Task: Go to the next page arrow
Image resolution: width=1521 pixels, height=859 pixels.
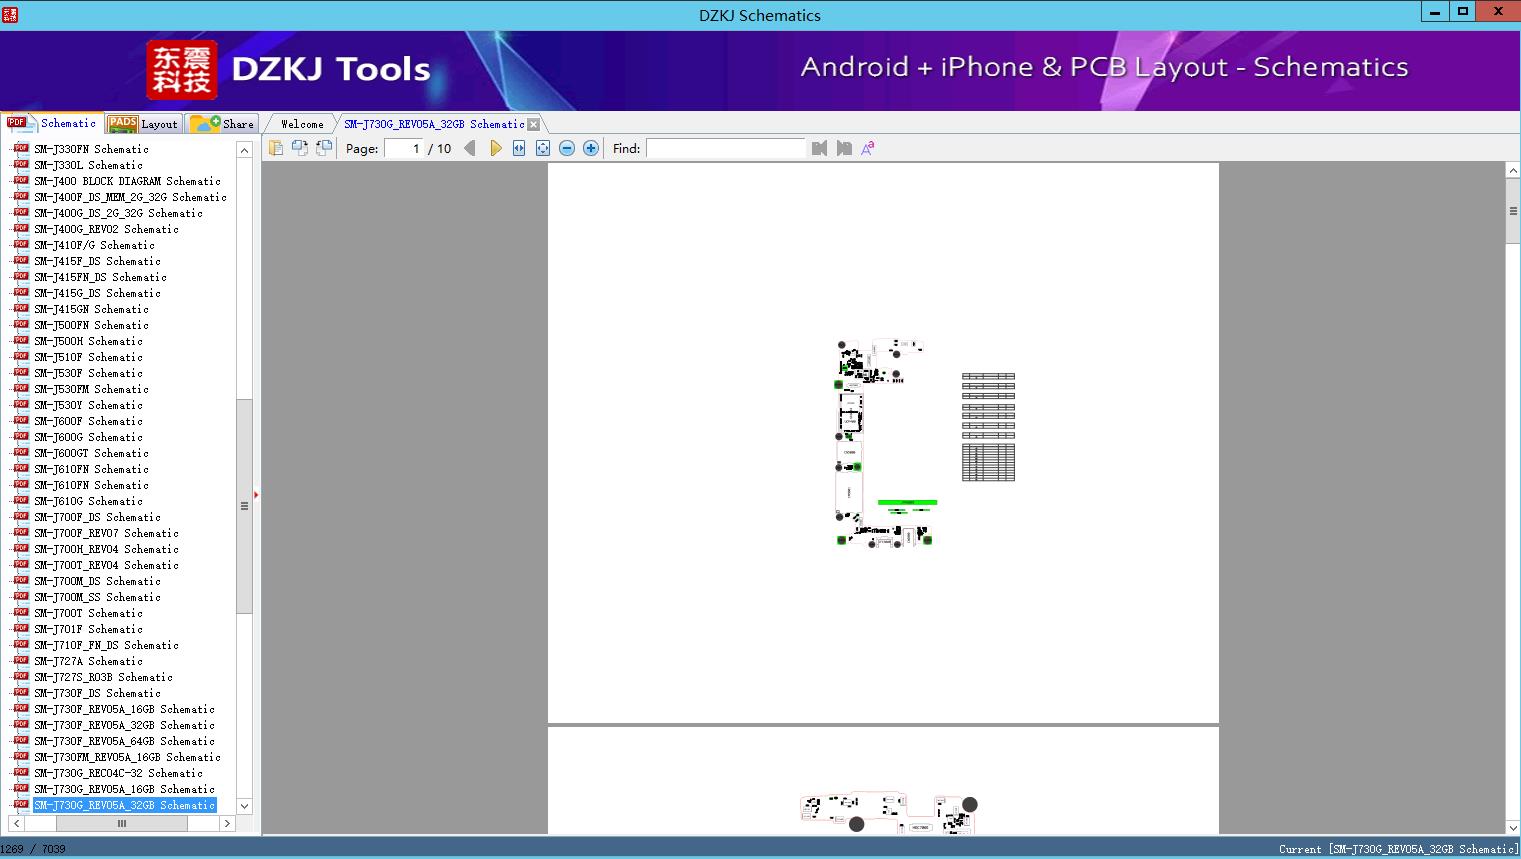Action: pos(495,148)
